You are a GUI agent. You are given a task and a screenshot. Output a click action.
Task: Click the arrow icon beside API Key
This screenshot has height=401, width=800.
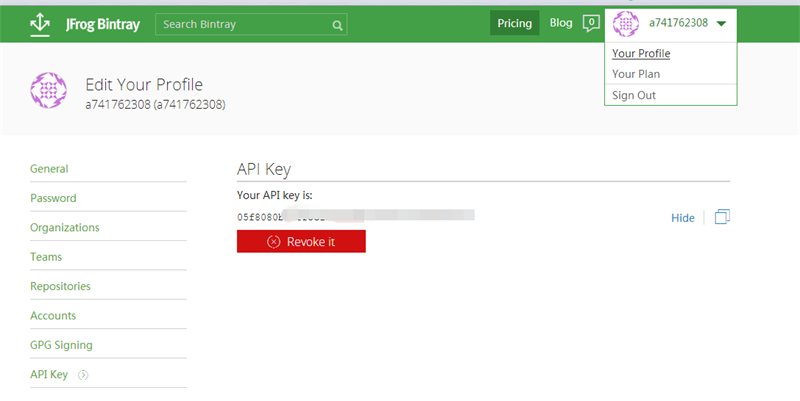83,375
